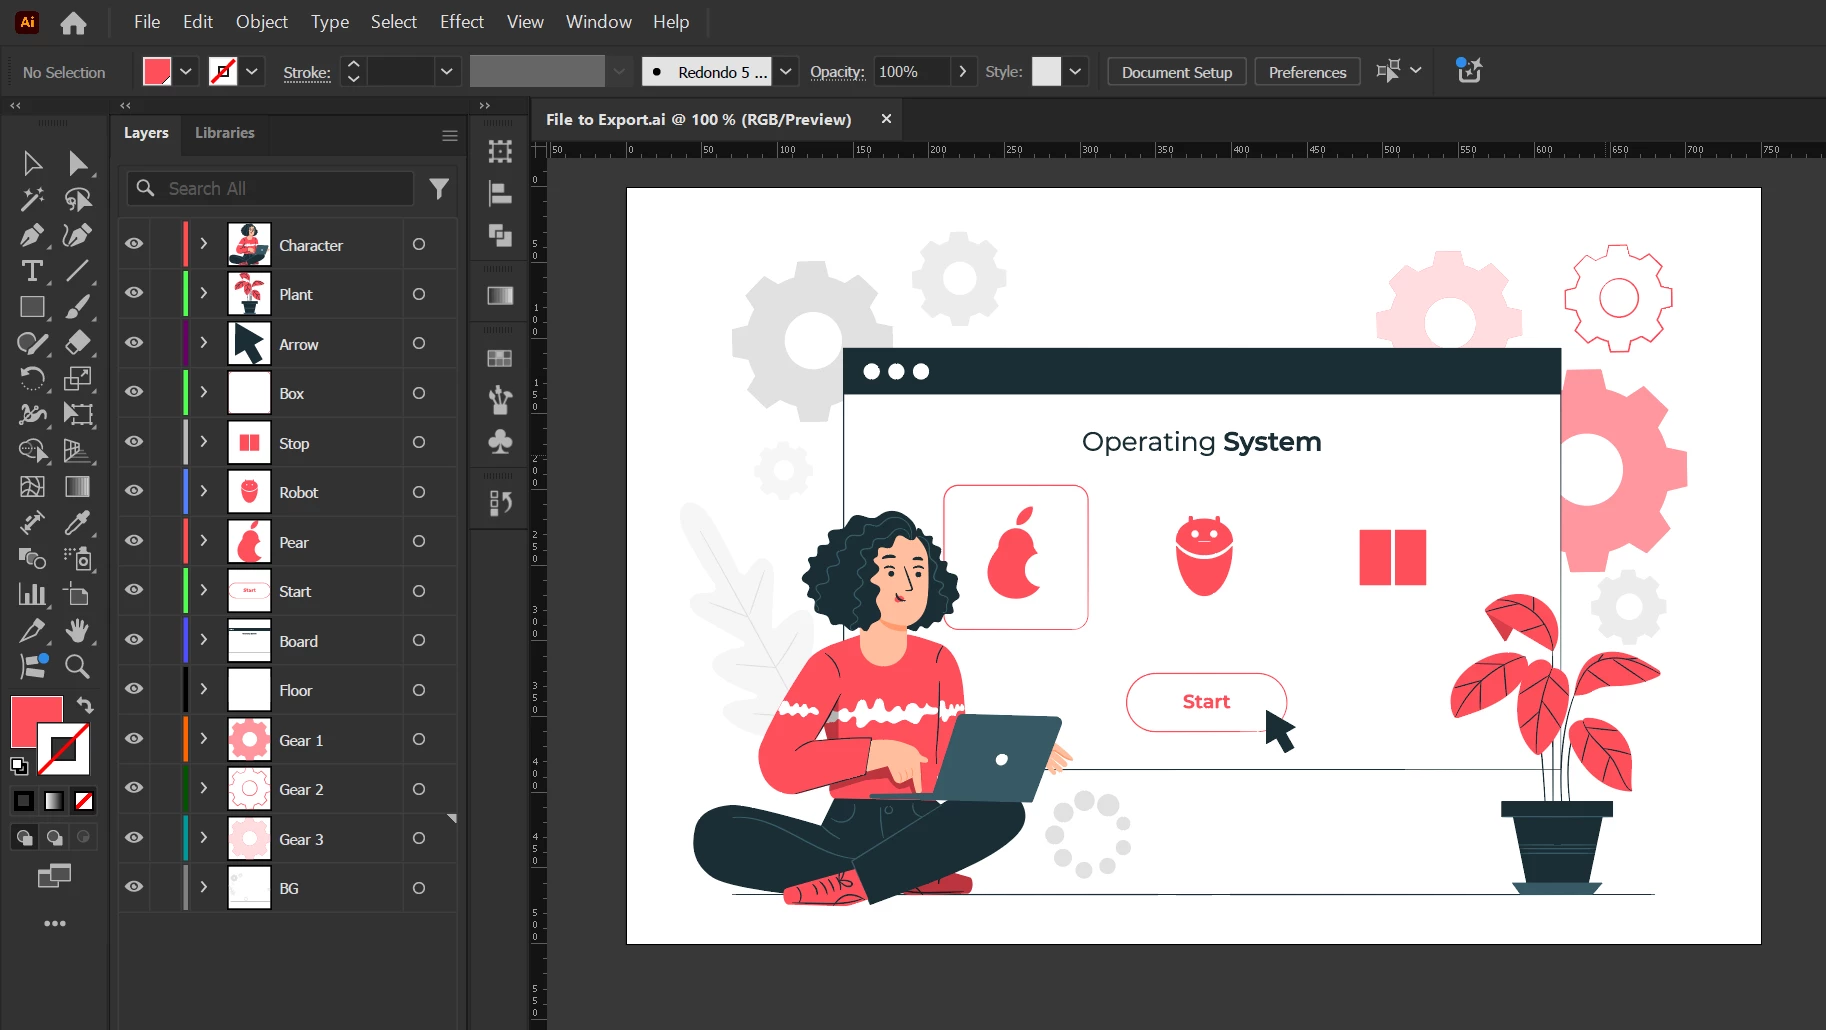Expand the Board layer
Image resolution: width=1826 pixels, height=1030 pixels.
click(x=204, y=640)
